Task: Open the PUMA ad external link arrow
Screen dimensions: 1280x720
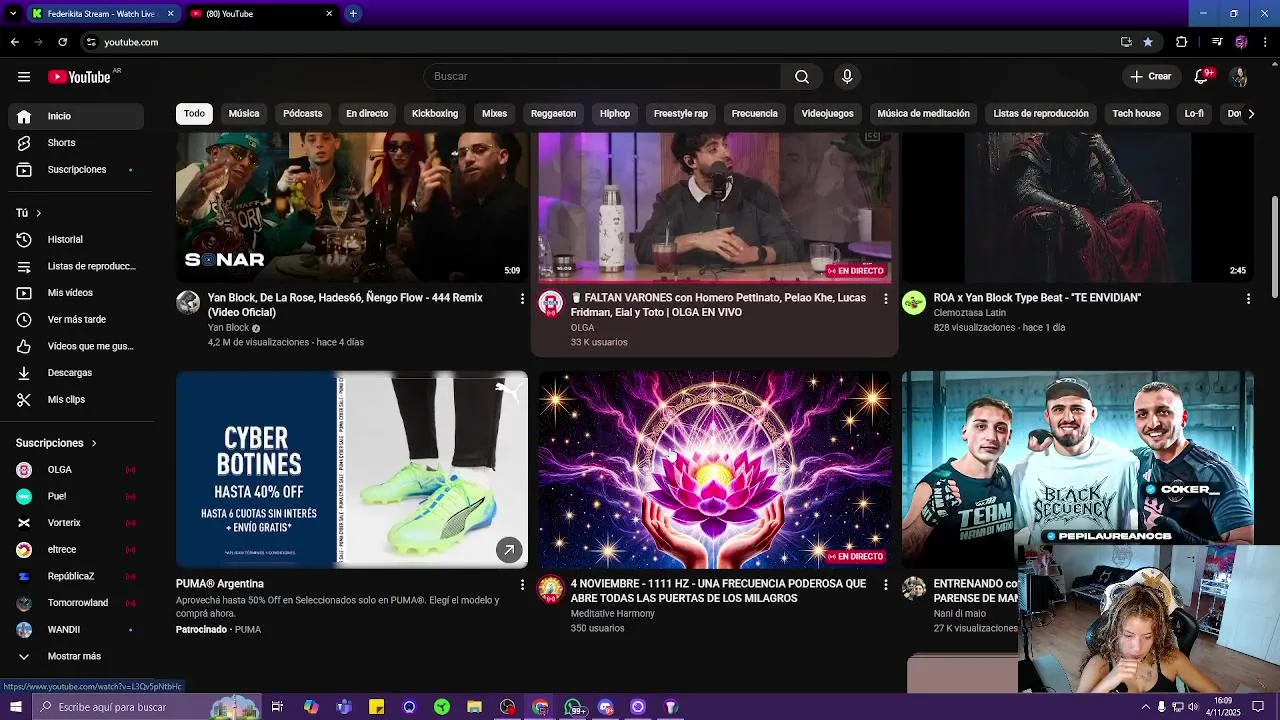Action: pyautogui.click(x=509, y=550)
